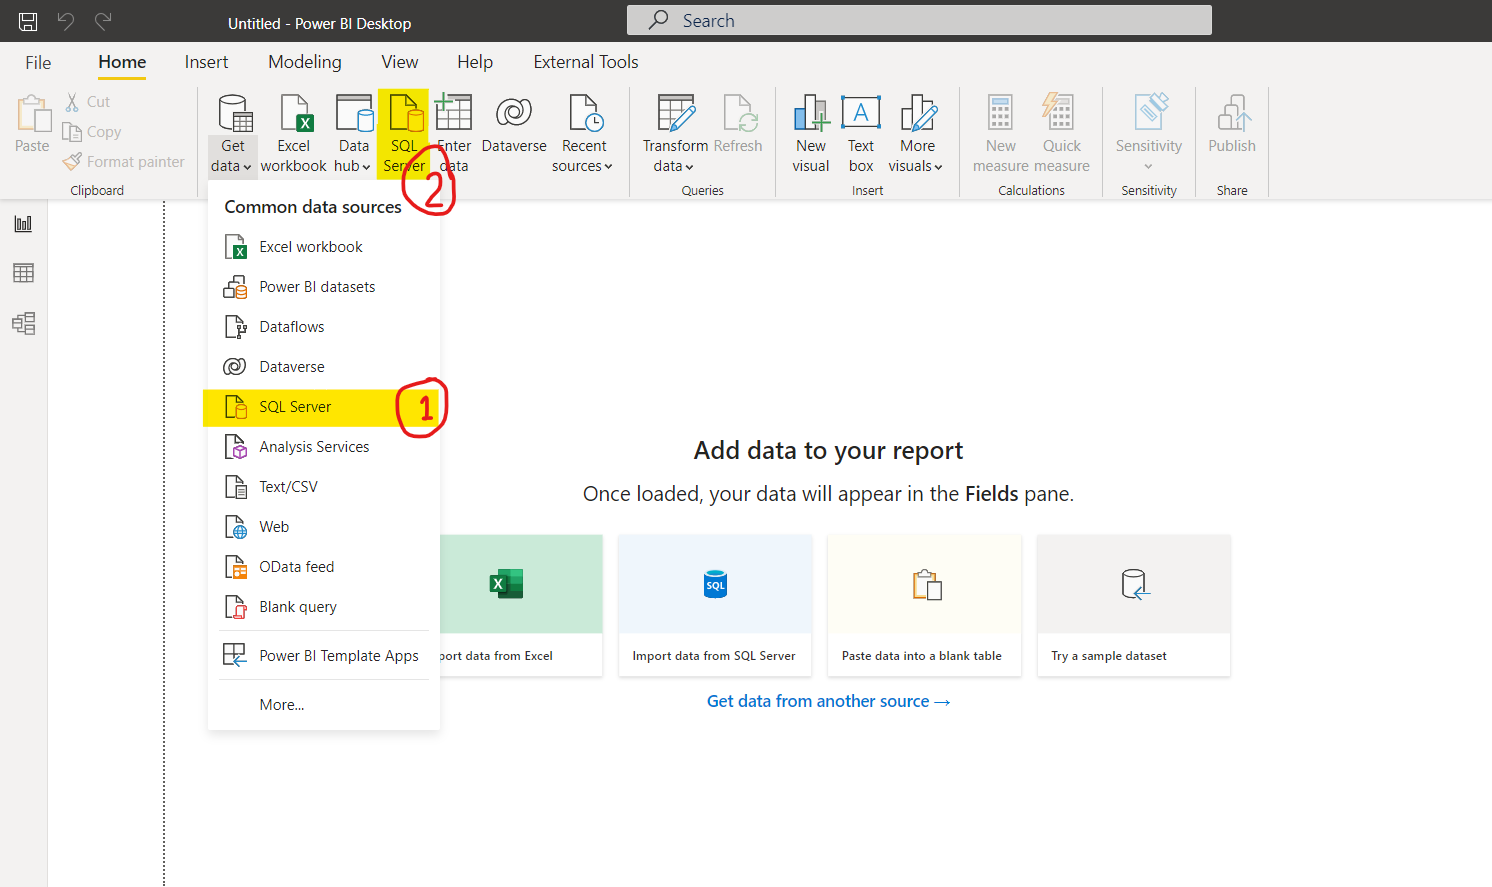Open the External Tools tab
This screenshot has height=887, width=1492.
coord(586,62)
